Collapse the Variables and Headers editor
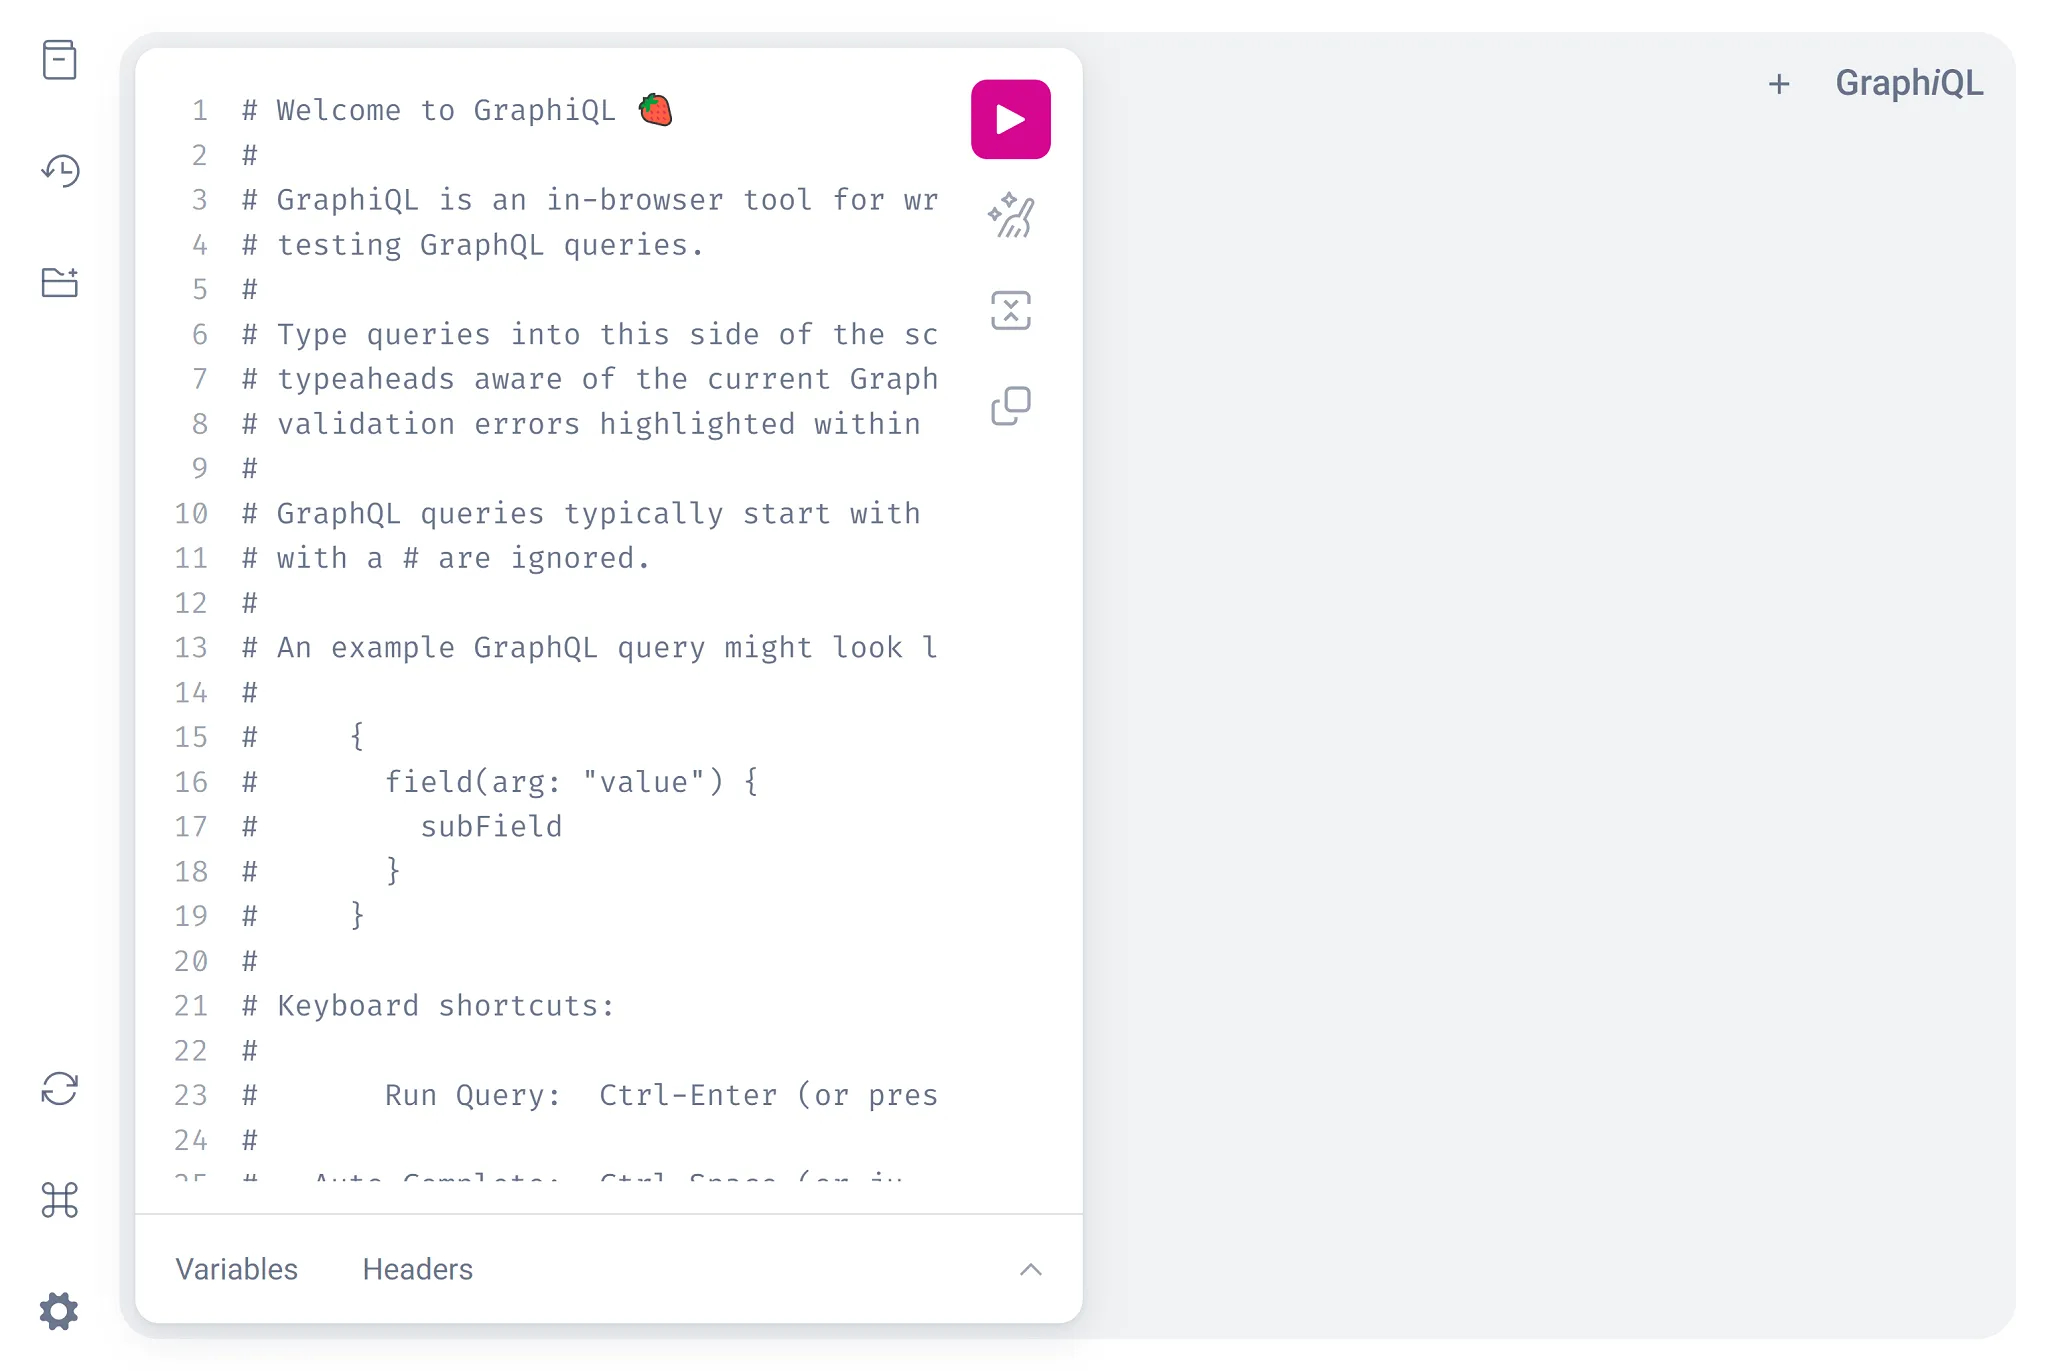2048x1371 pixels. point(1032,1270)
